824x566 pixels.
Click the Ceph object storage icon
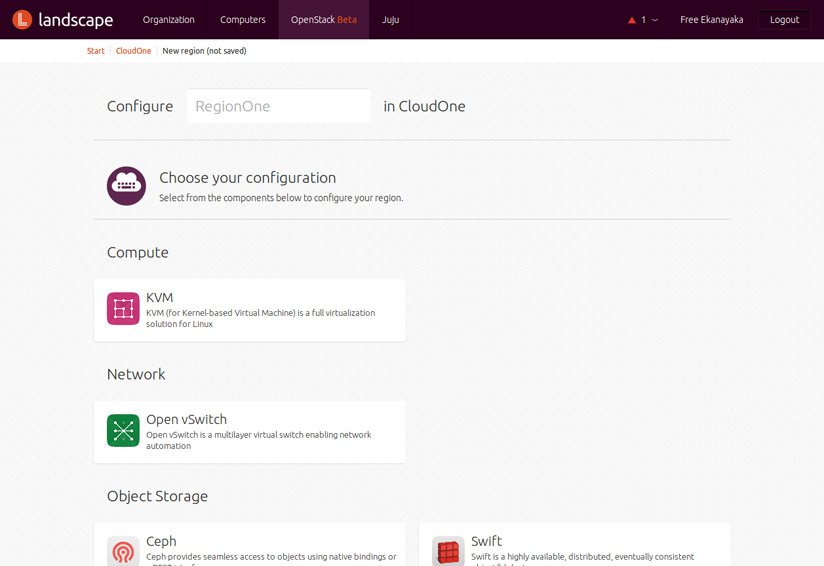[x=123, y=551]
